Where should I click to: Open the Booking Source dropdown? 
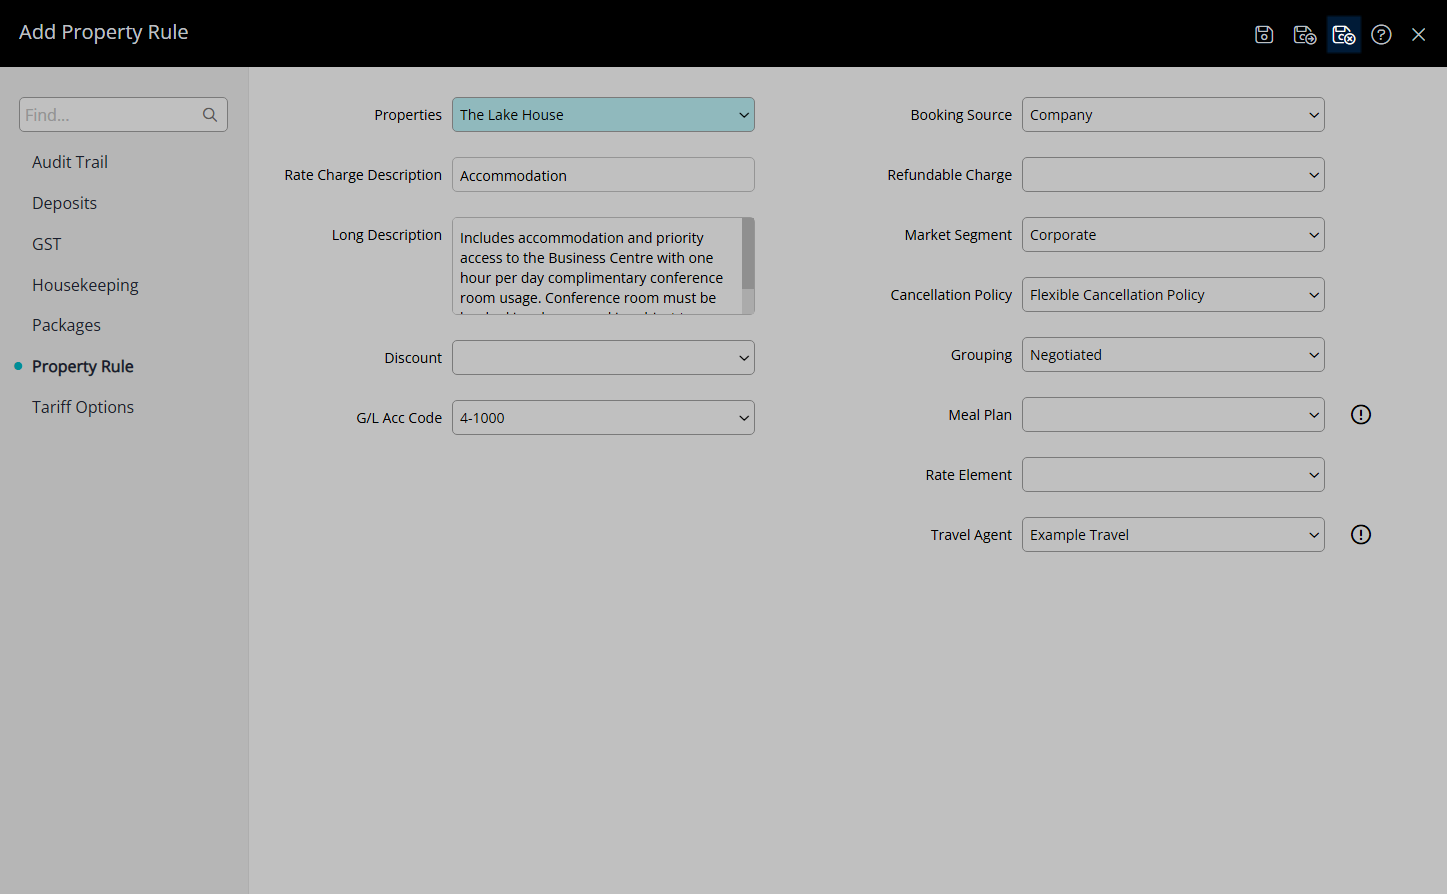pos(1173,115)
